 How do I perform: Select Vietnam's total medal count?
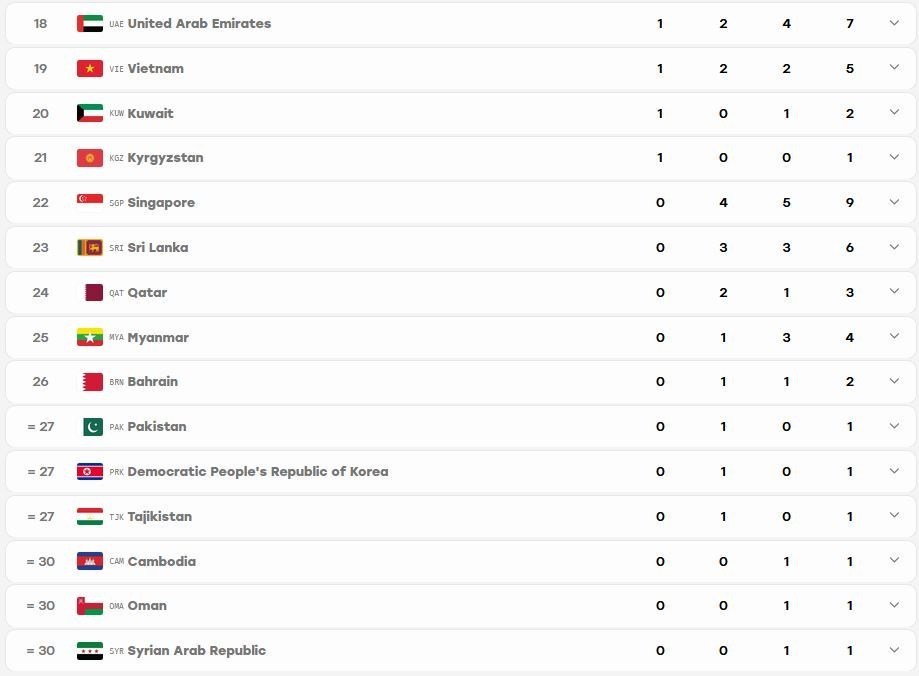pos(850,69)
